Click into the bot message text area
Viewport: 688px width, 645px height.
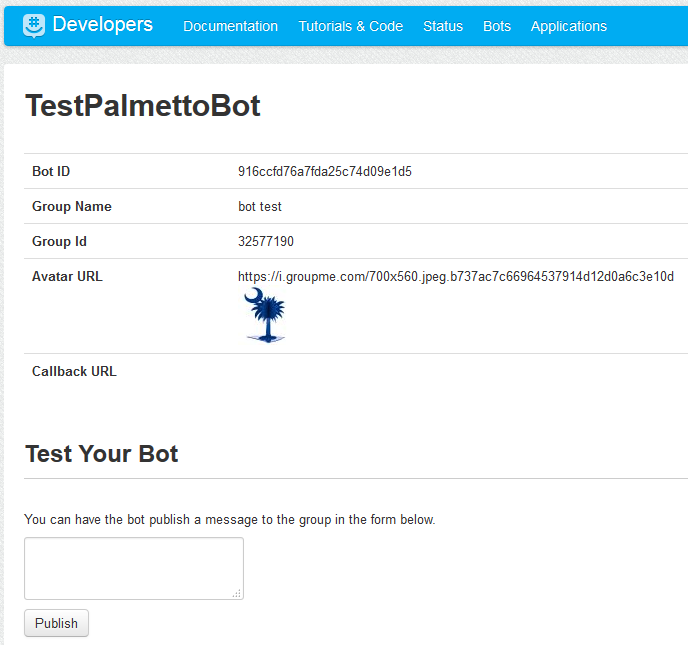(134, 568)
